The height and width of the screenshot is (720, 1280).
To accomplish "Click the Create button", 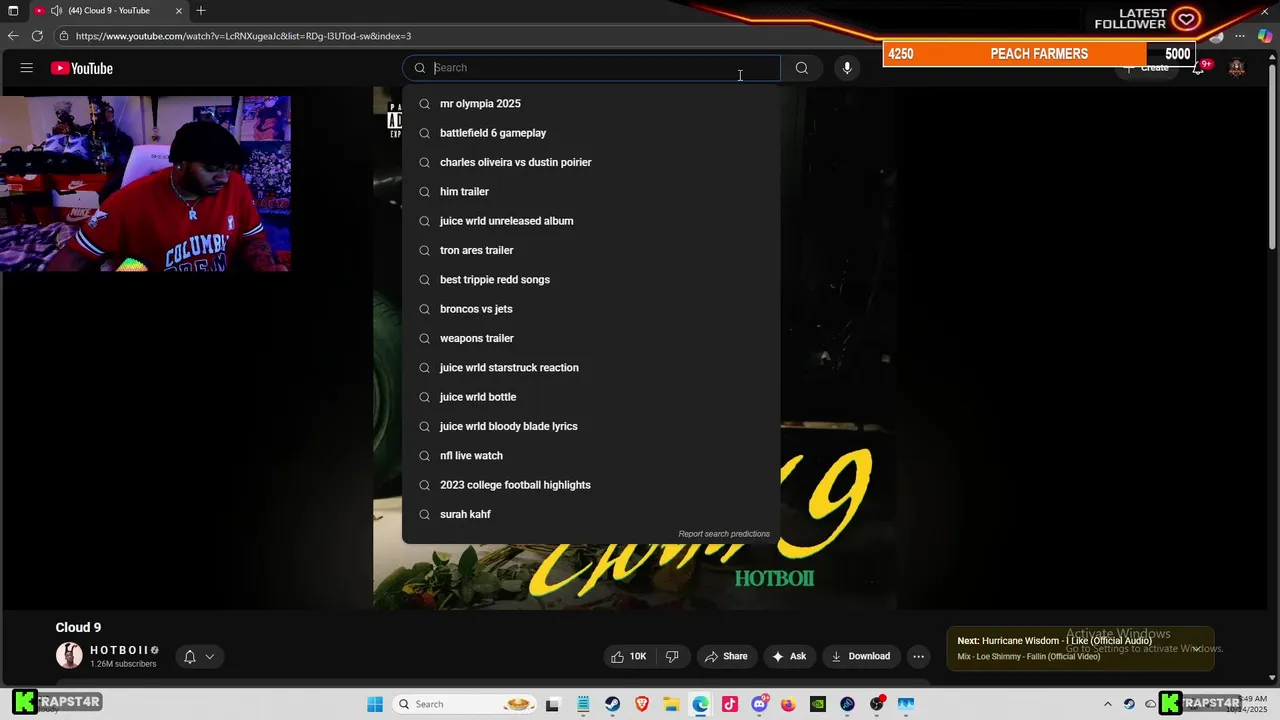I will click(1146, 68).
